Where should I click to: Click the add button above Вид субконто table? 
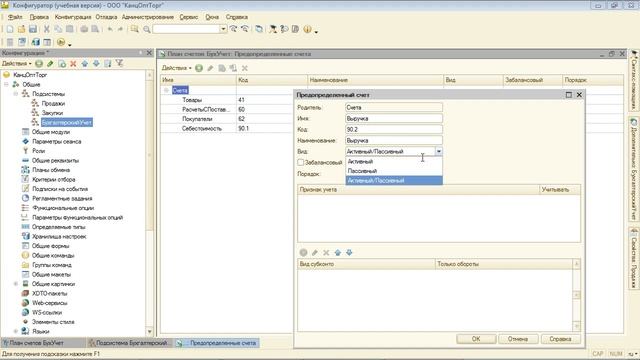[303, 253]
